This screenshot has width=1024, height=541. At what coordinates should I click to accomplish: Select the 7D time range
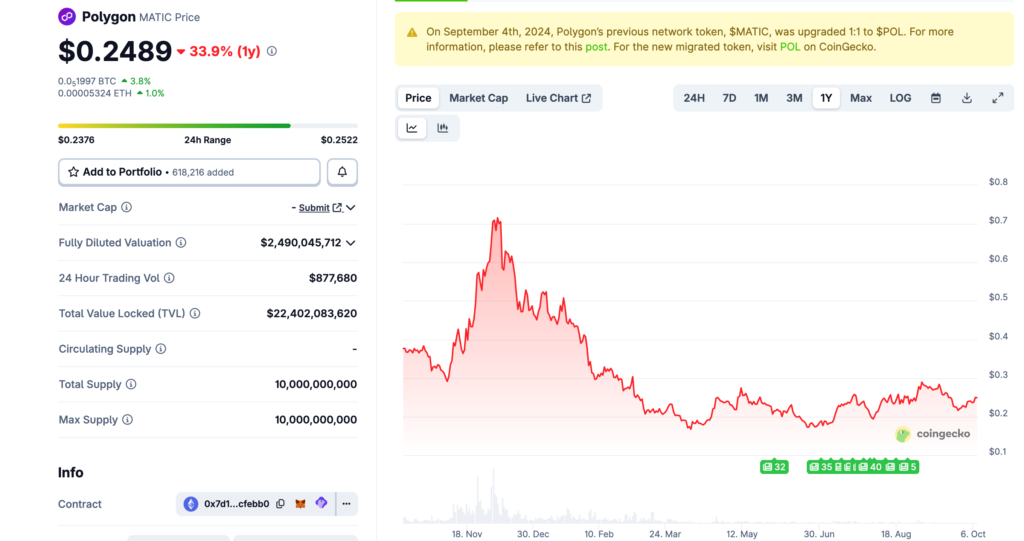coord(729,98)
